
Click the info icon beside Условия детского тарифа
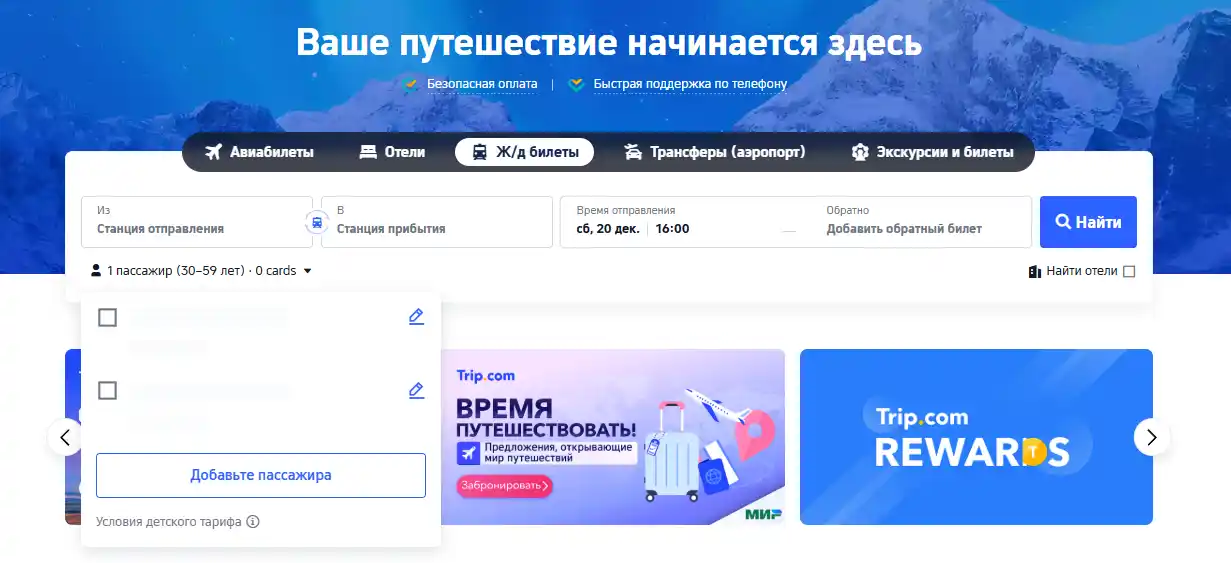click(x=253, y=522)
